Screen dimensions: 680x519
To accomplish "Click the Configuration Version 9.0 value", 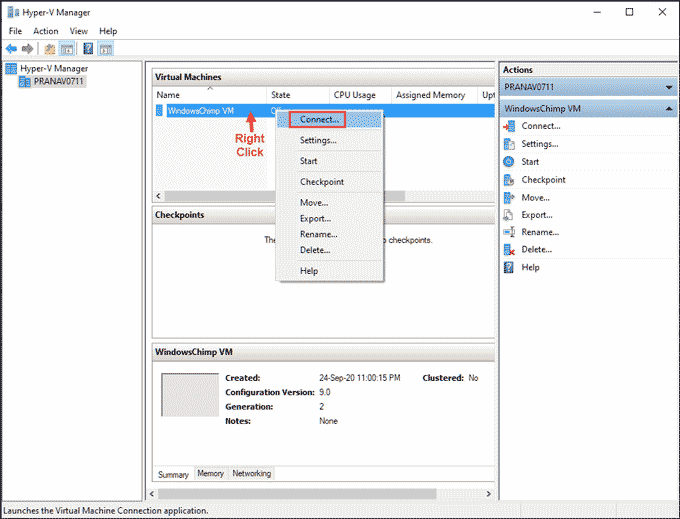I will coord(325,392).
